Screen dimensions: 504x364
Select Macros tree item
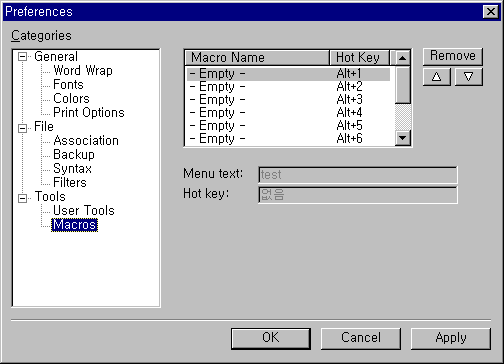[x=74, y=225]
